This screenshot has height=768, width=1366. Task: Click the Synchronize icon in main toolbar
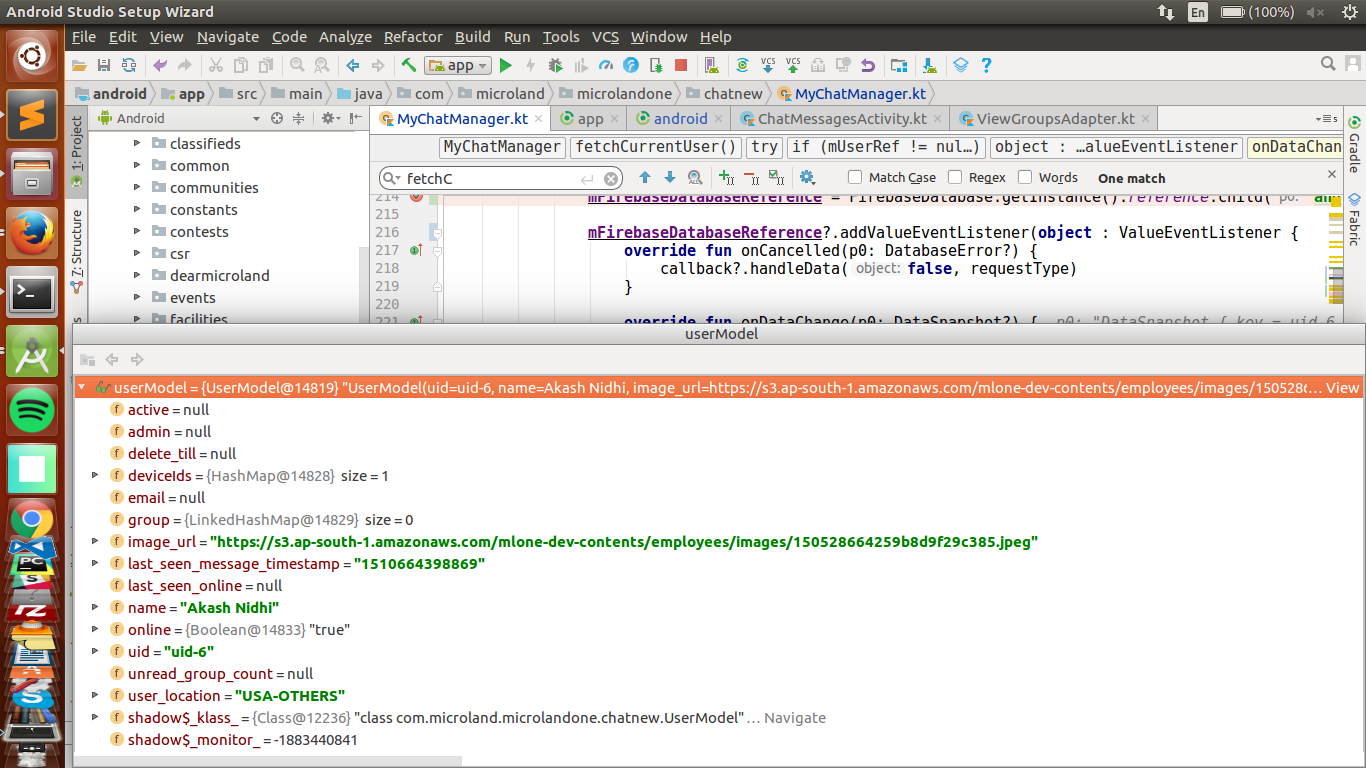point(129,65)
